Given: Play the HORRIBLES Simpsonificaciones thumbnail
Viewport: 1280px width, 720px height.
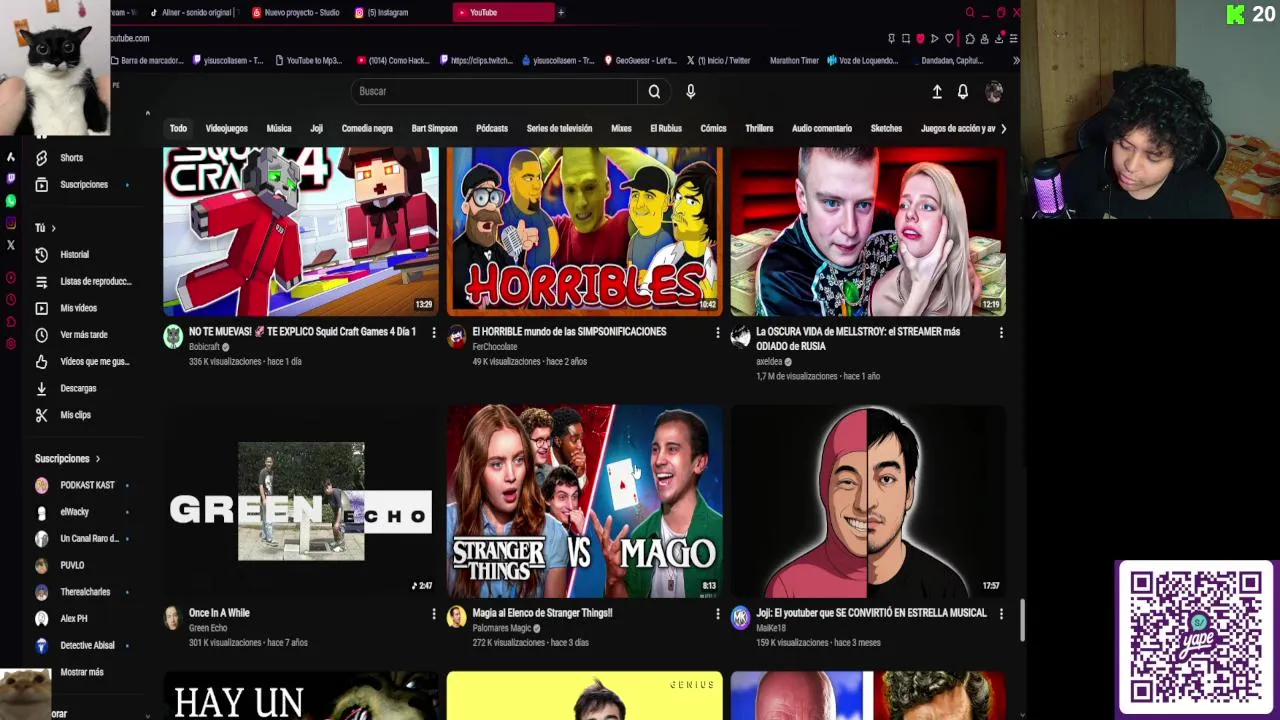Looking at the screenshot, I should coord(584,232).
